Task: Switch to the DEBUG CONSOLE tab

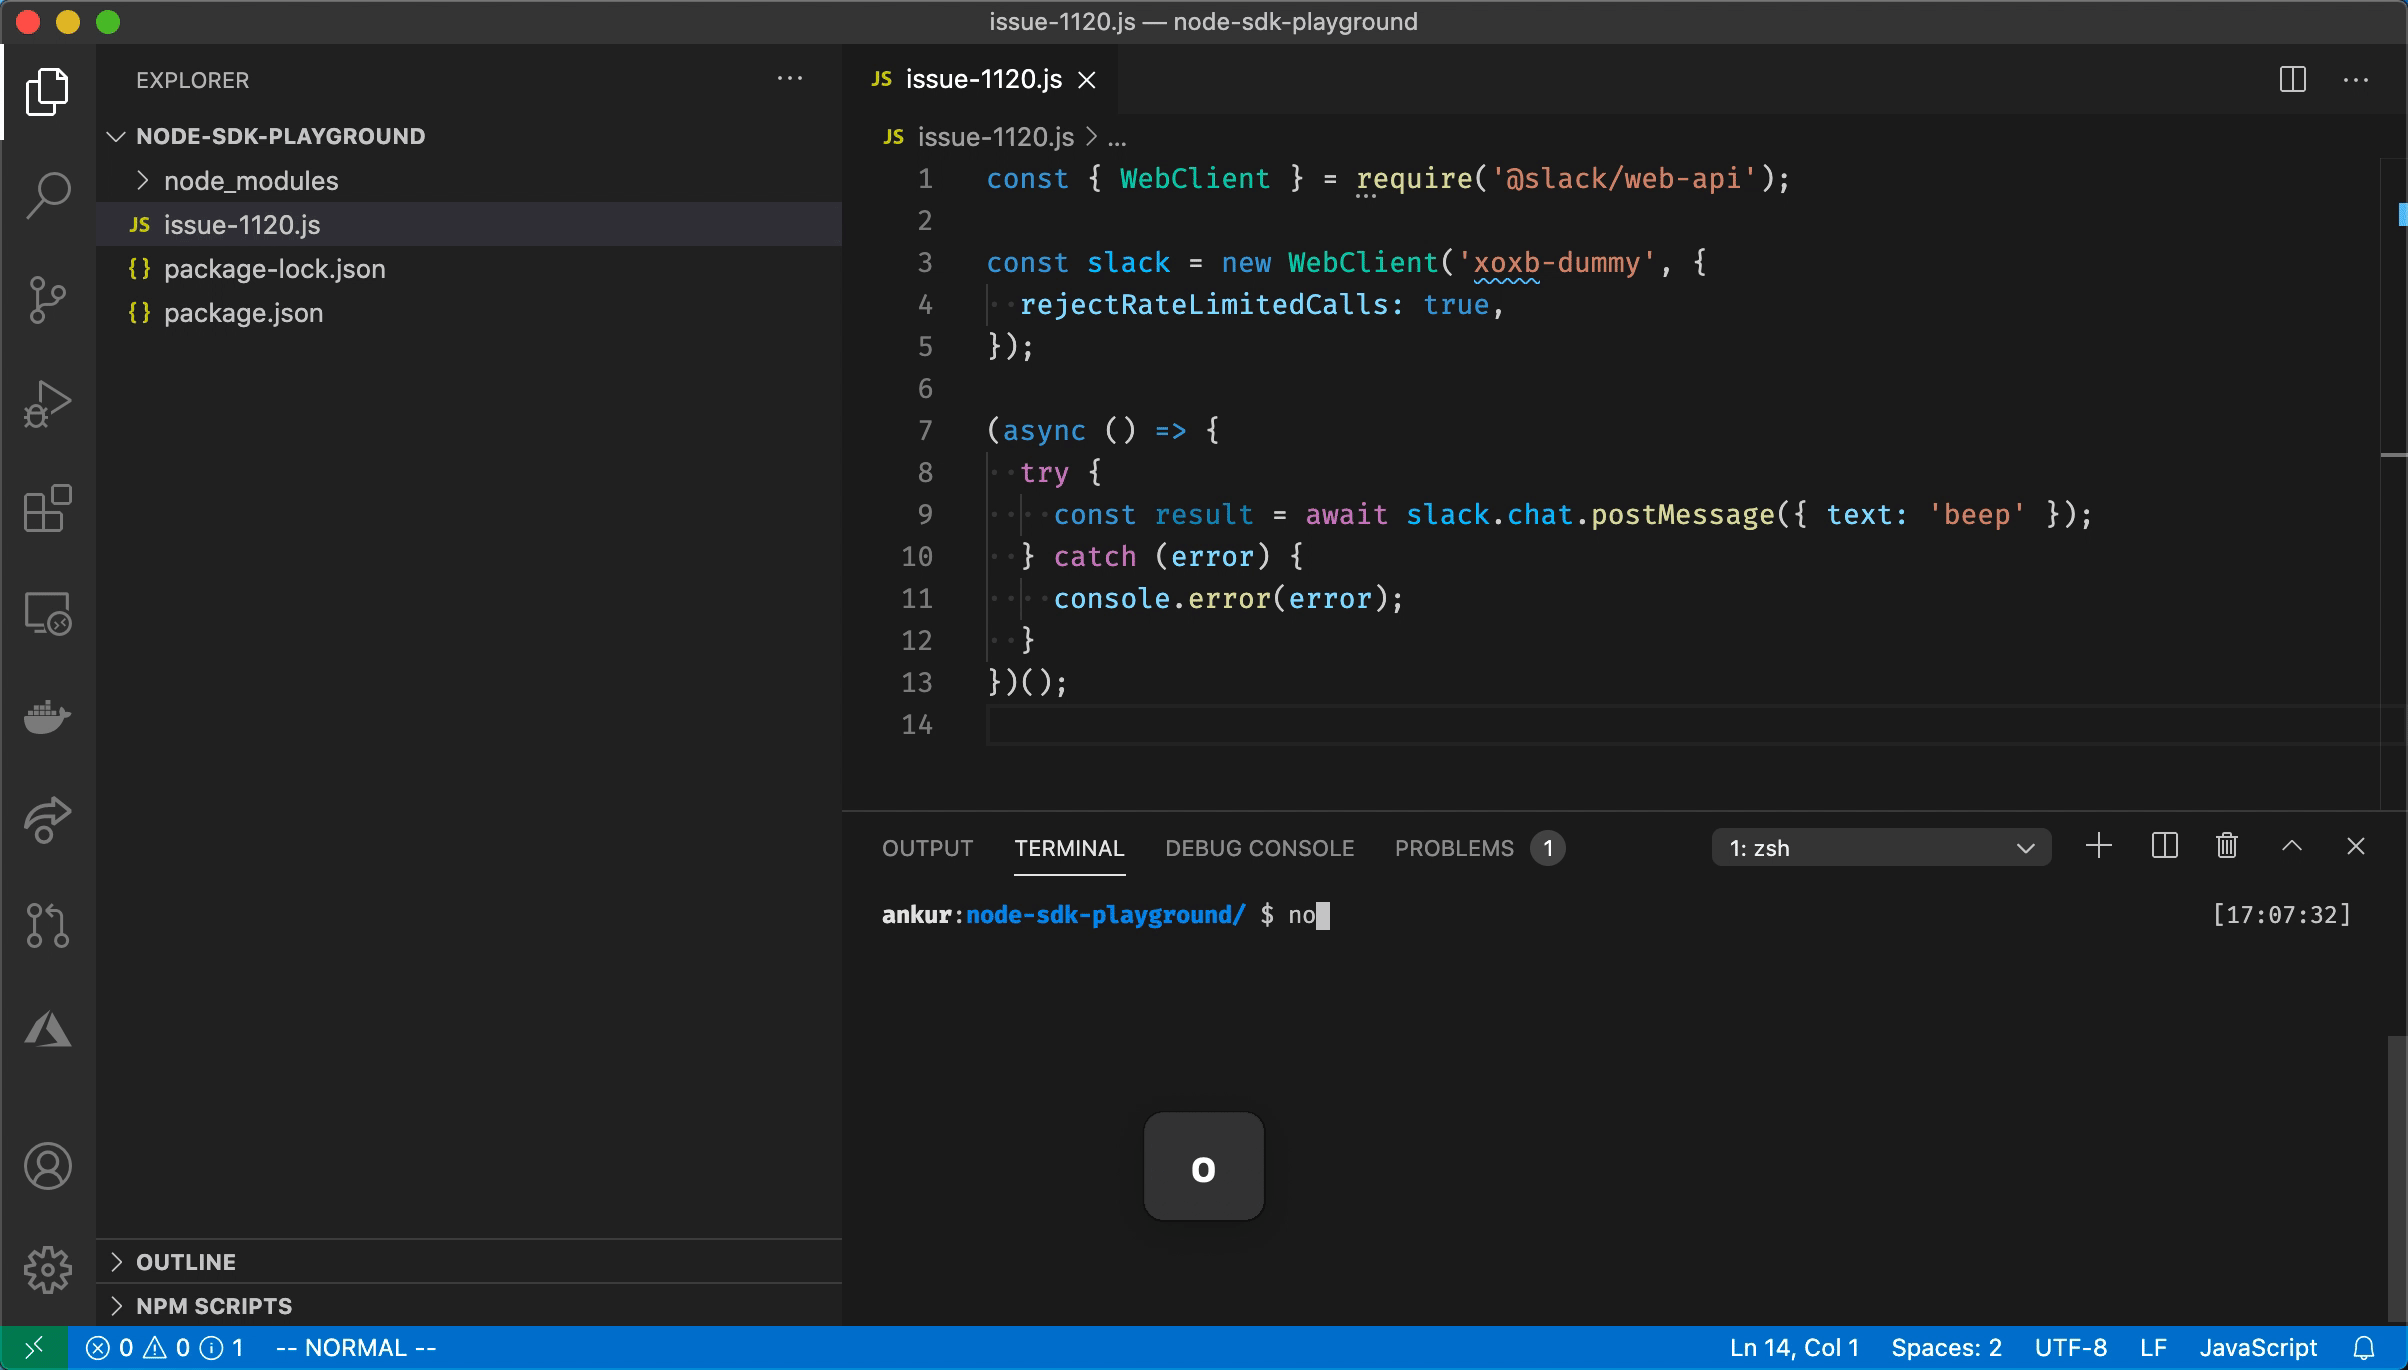Action: [1259, 848]
